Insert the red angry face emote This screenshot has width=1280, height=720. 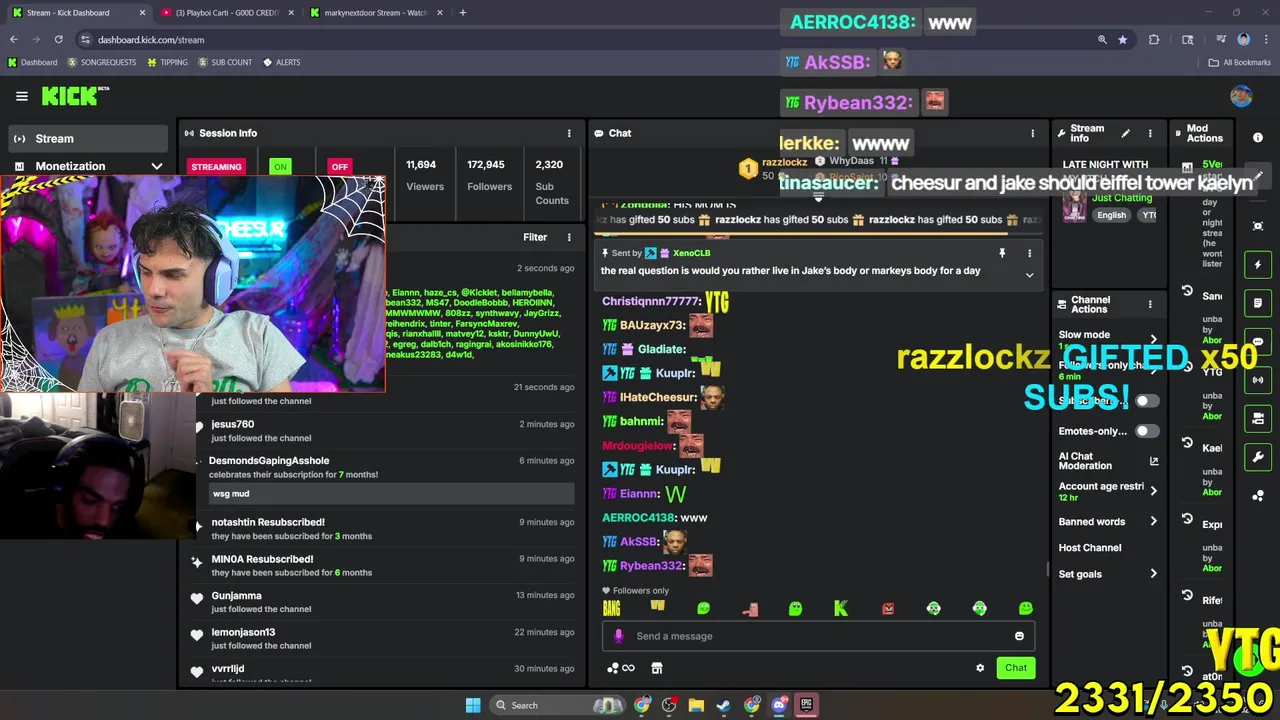[x=887, y=608]
